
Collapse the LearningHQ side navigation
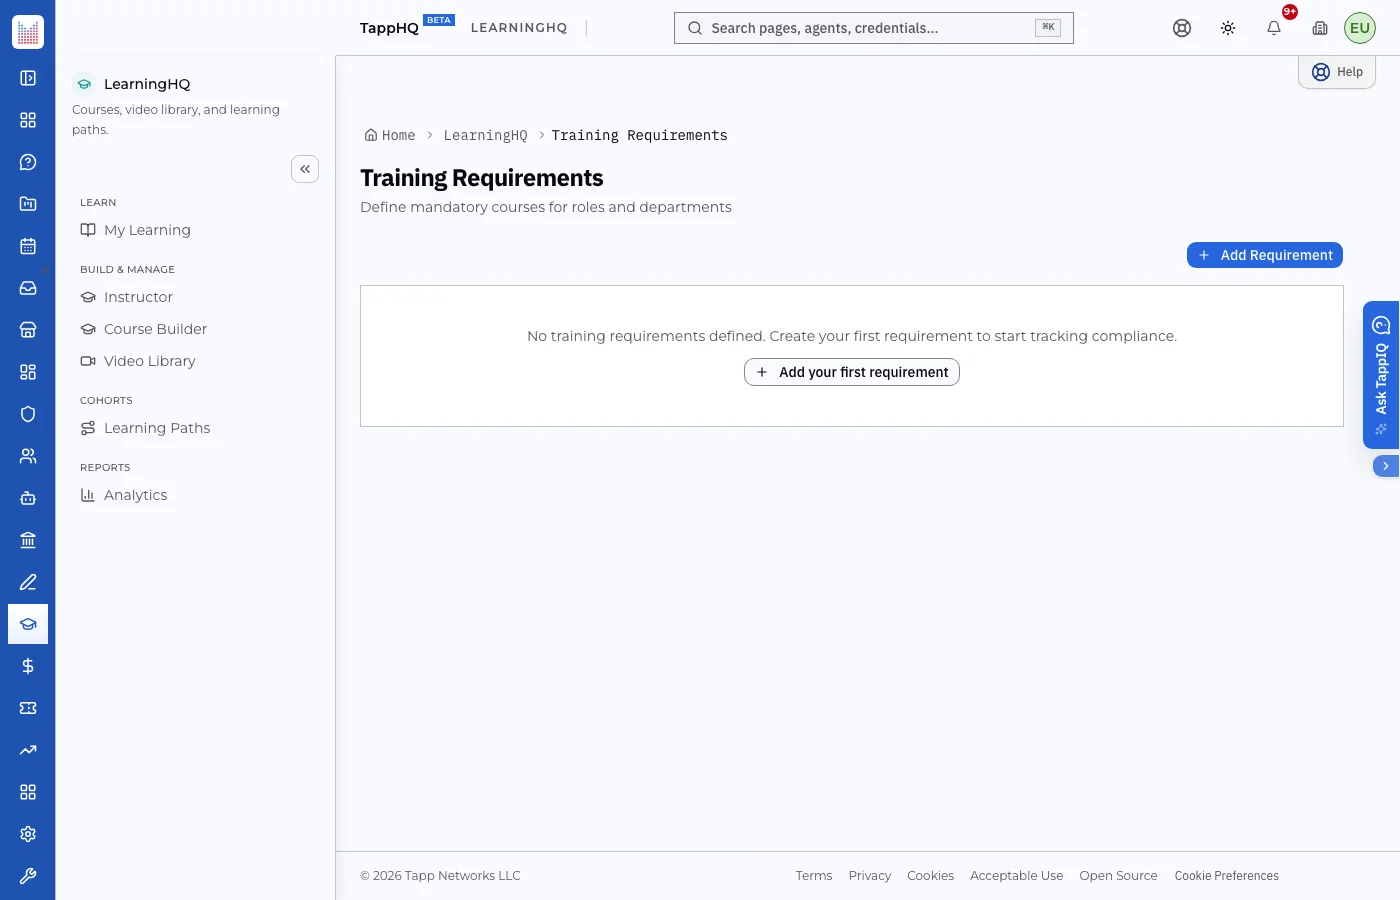pos(305,169)
